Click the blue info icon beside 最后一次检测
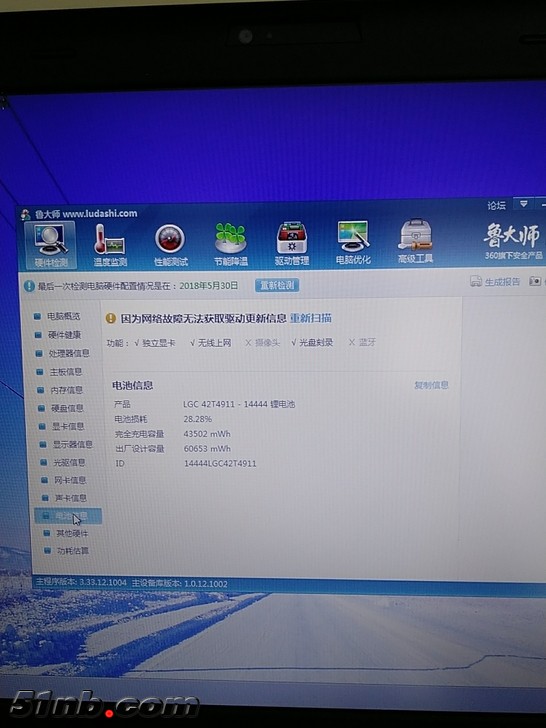The image size is (546, 728). pos(29,286)
